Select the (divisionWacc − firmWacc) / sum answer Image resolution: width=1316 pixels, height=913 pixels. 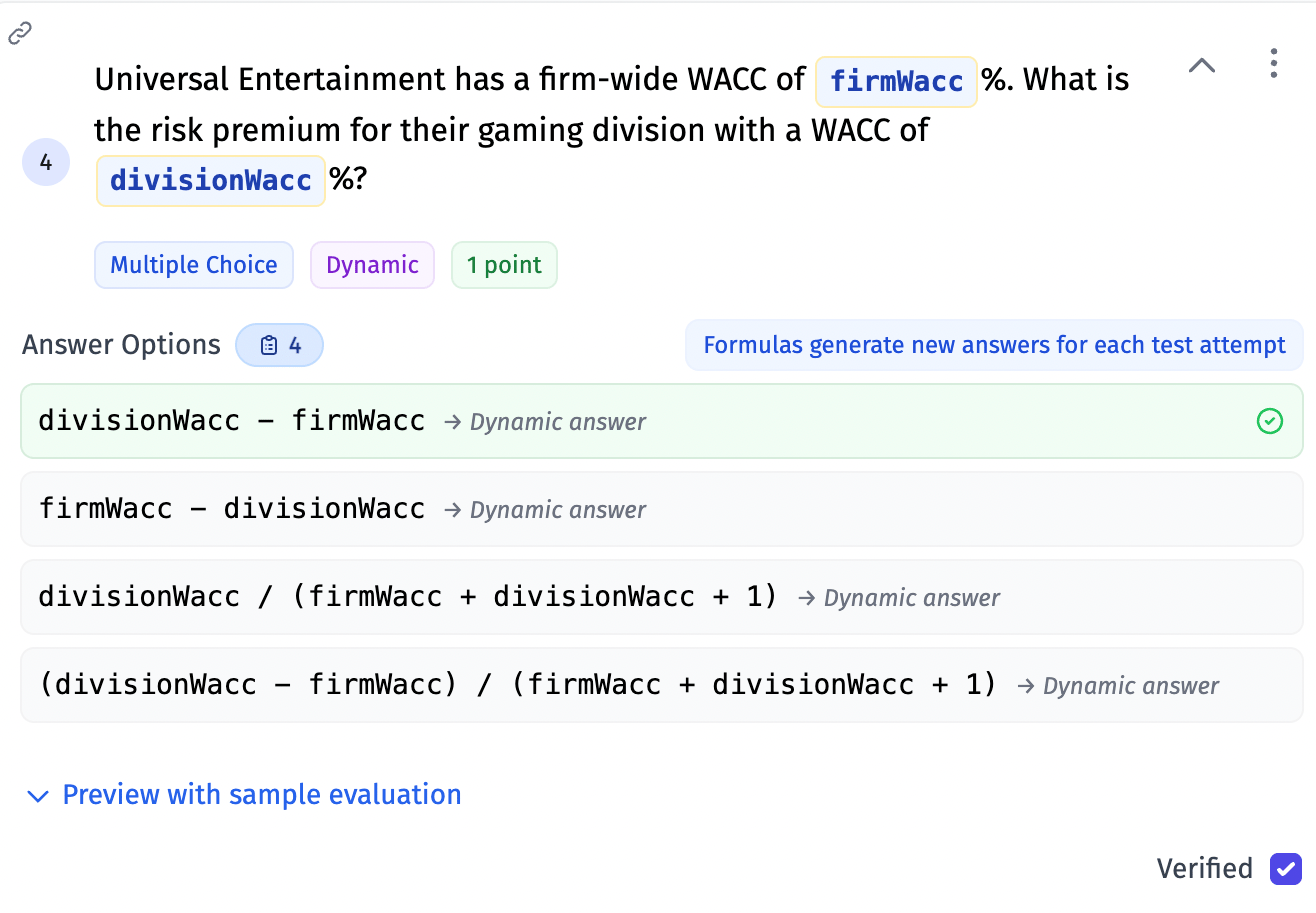[517, 685]
